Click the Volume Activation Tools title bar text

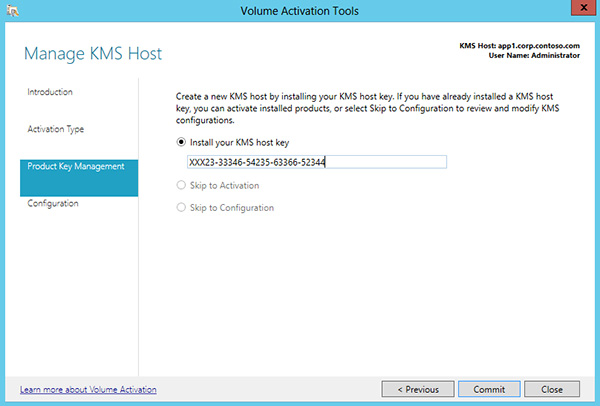point(299,10)
